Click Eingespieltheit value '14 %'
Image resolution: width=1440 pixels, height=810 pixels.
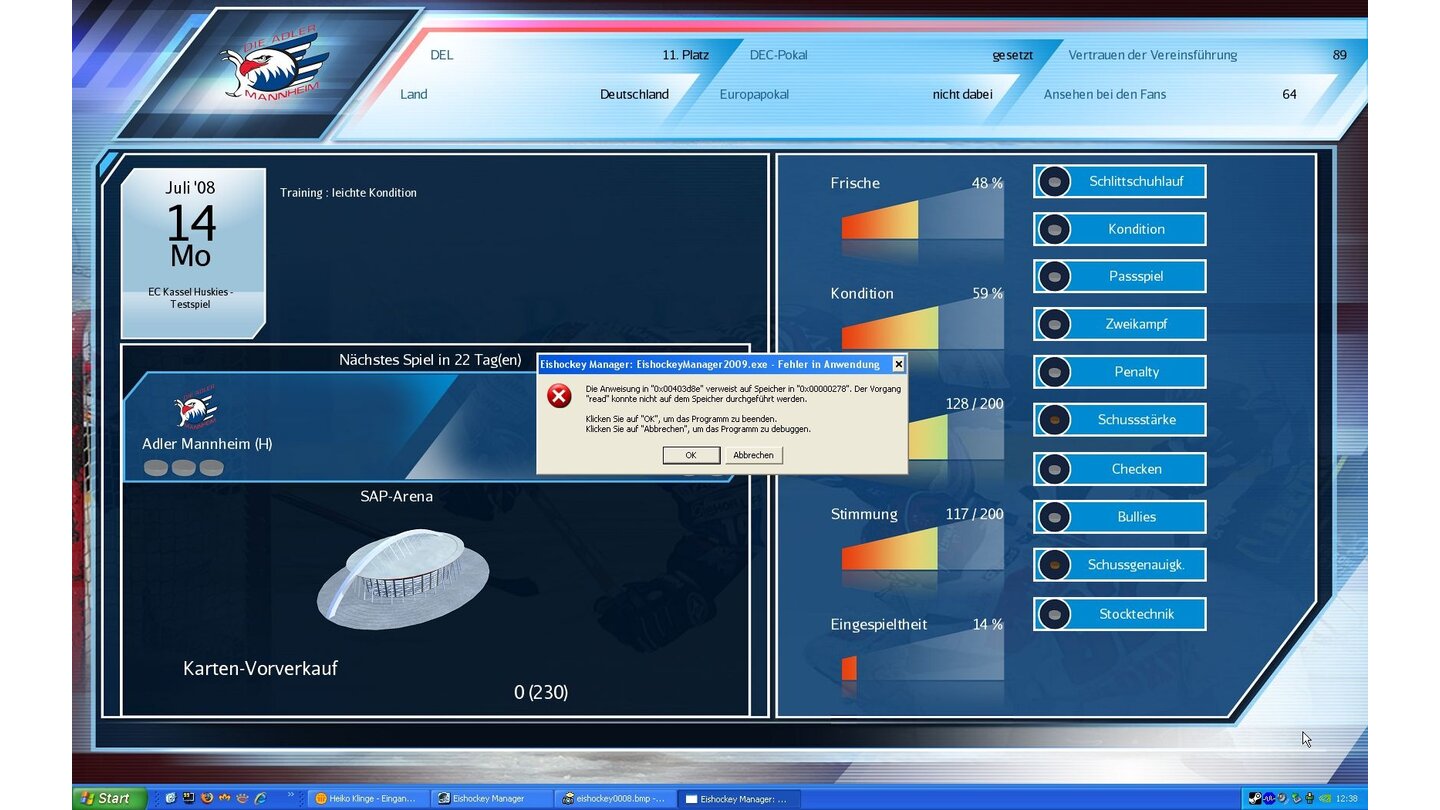[x=987, y=624]
